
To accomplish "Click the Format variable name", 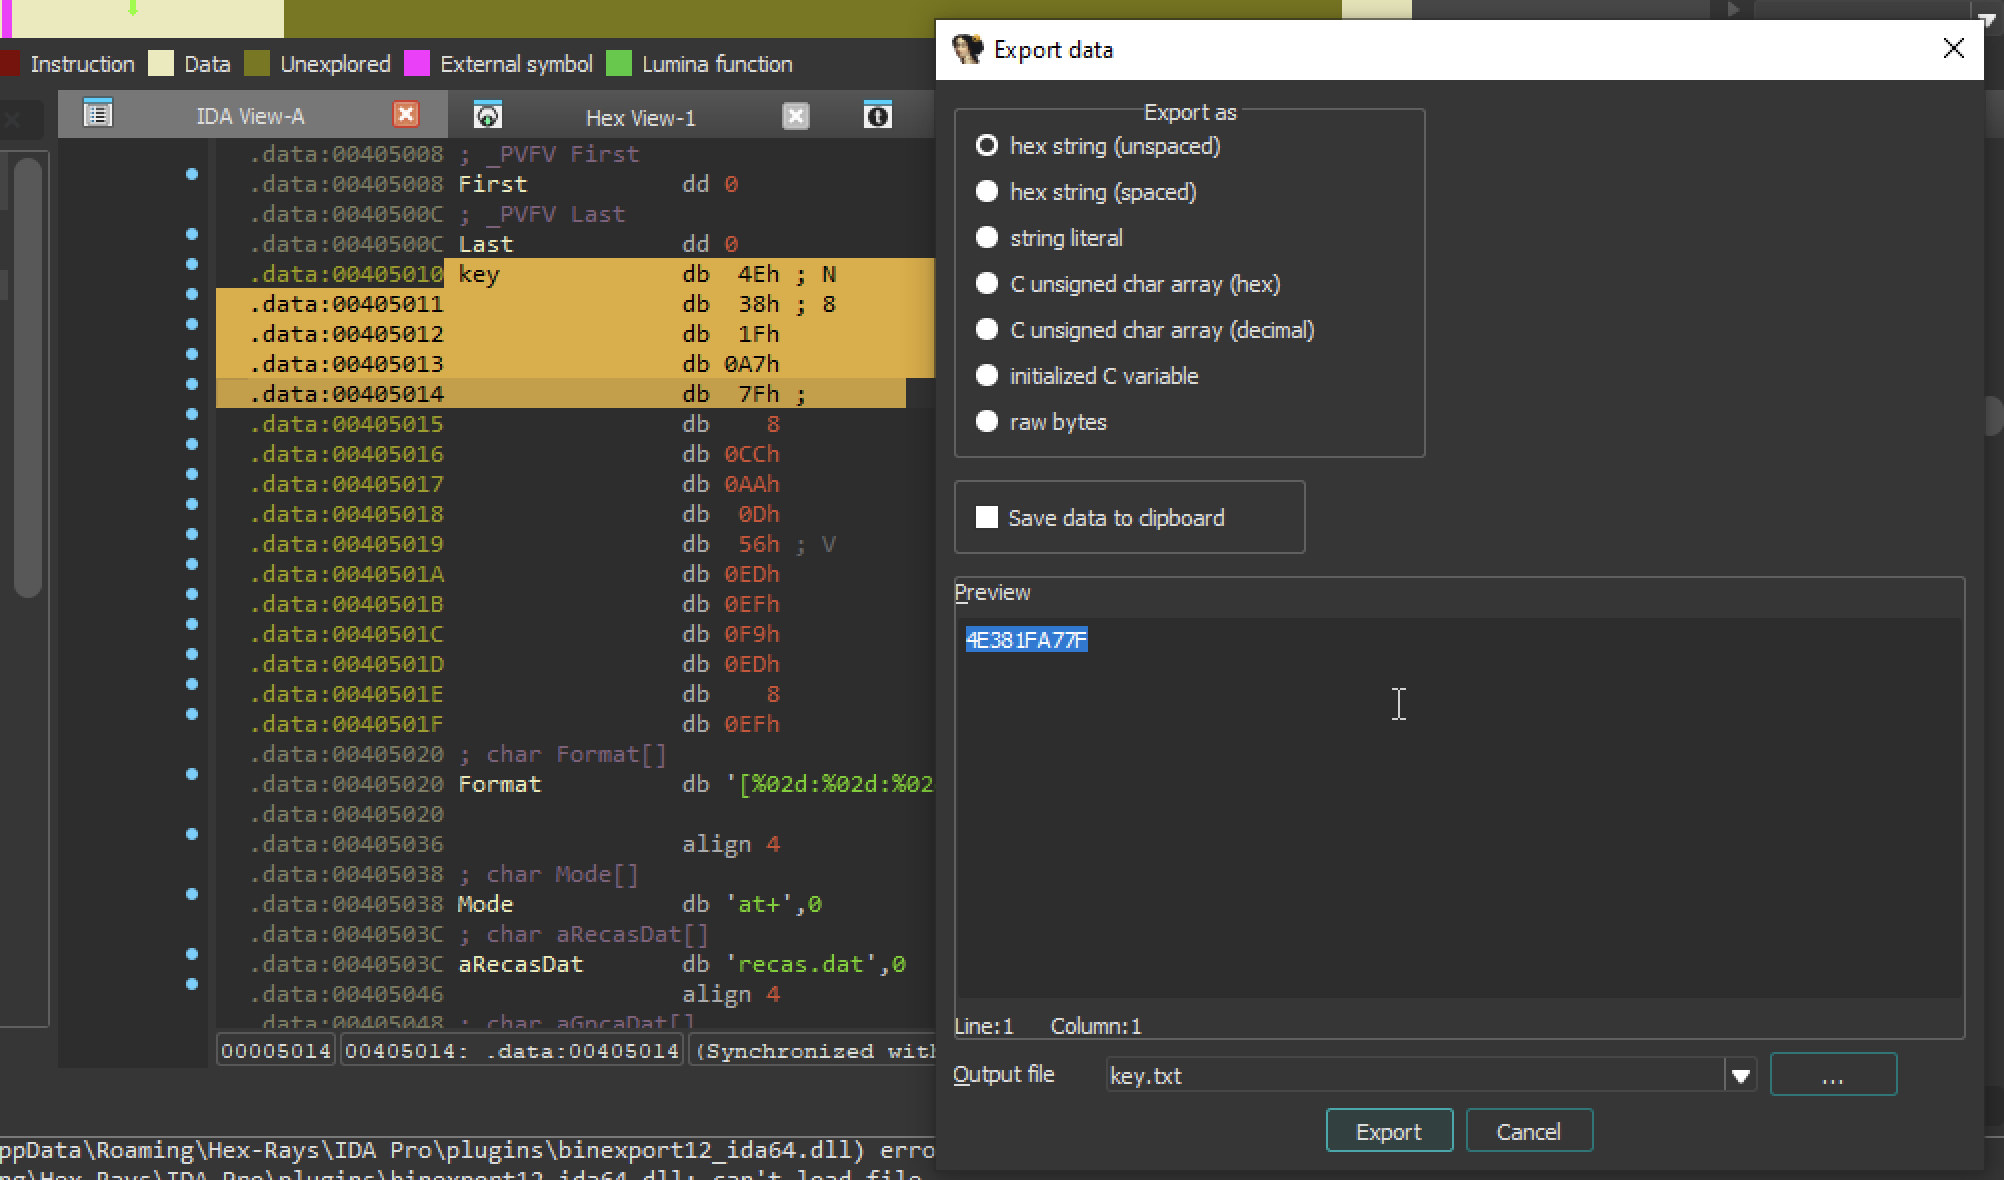I will (500, 784).
